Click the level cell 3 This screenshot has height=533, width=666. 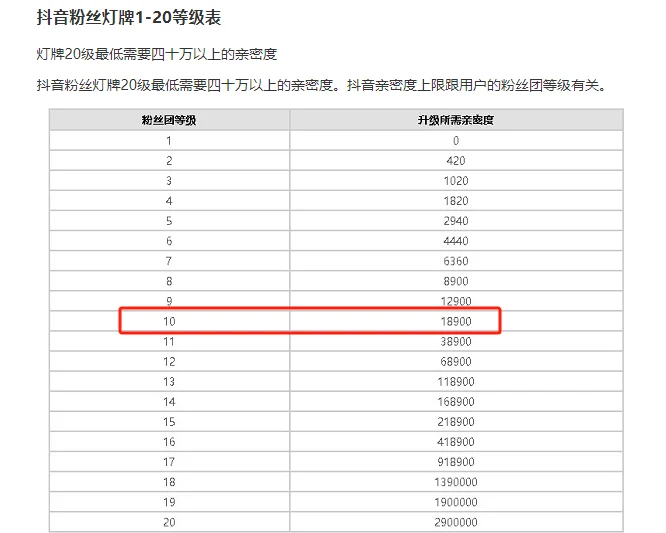coord(169,181)
